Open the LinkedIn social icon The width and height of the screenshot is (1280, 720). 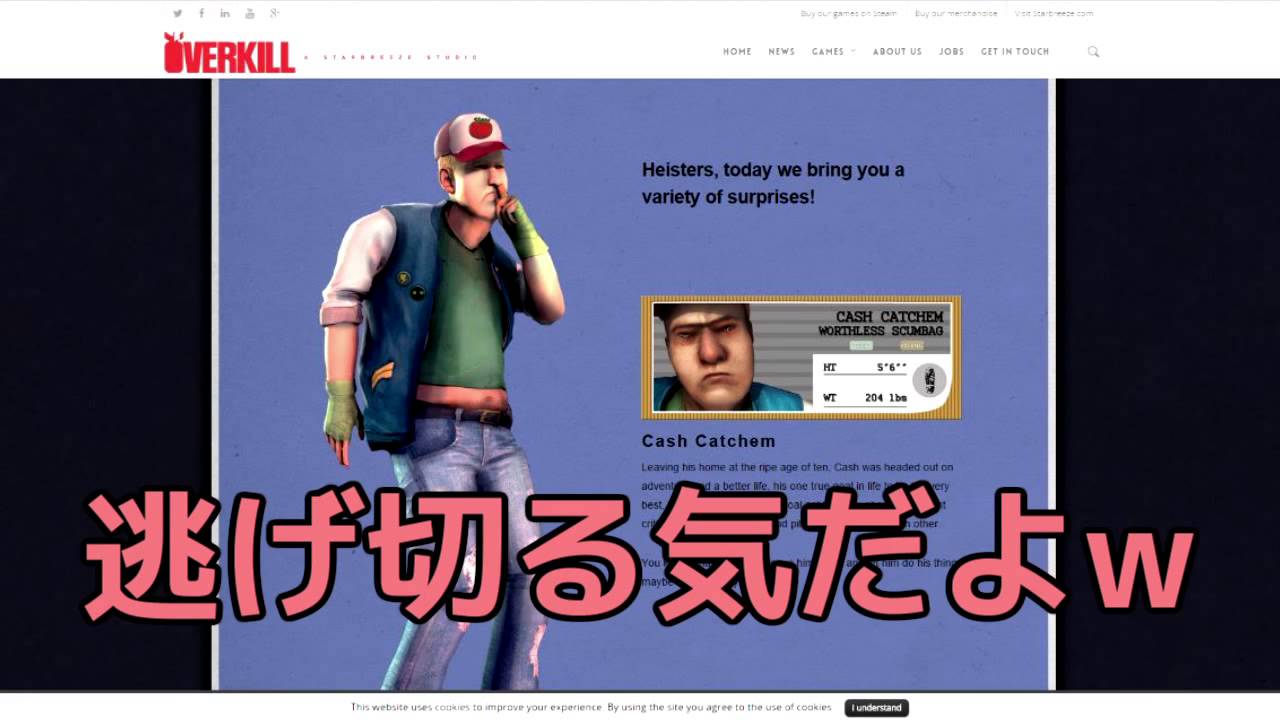tap(225, 13)
